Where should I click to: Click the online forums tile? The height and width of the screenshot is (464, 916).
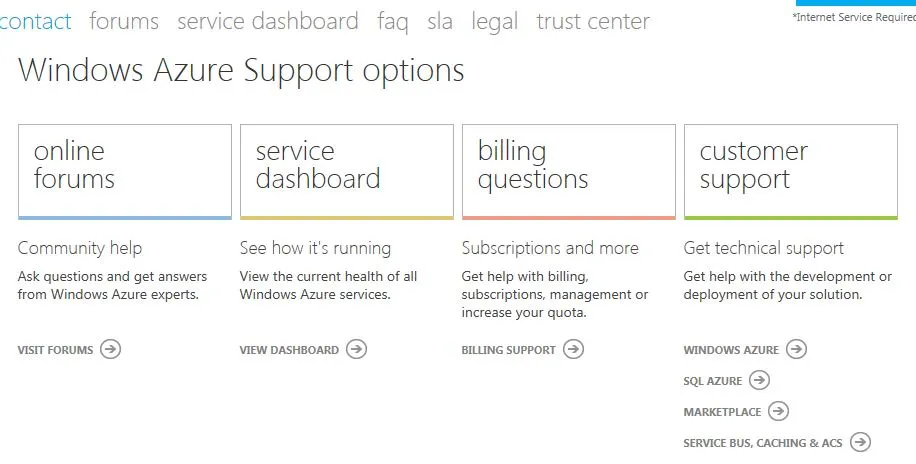click(x=125, y=171)
